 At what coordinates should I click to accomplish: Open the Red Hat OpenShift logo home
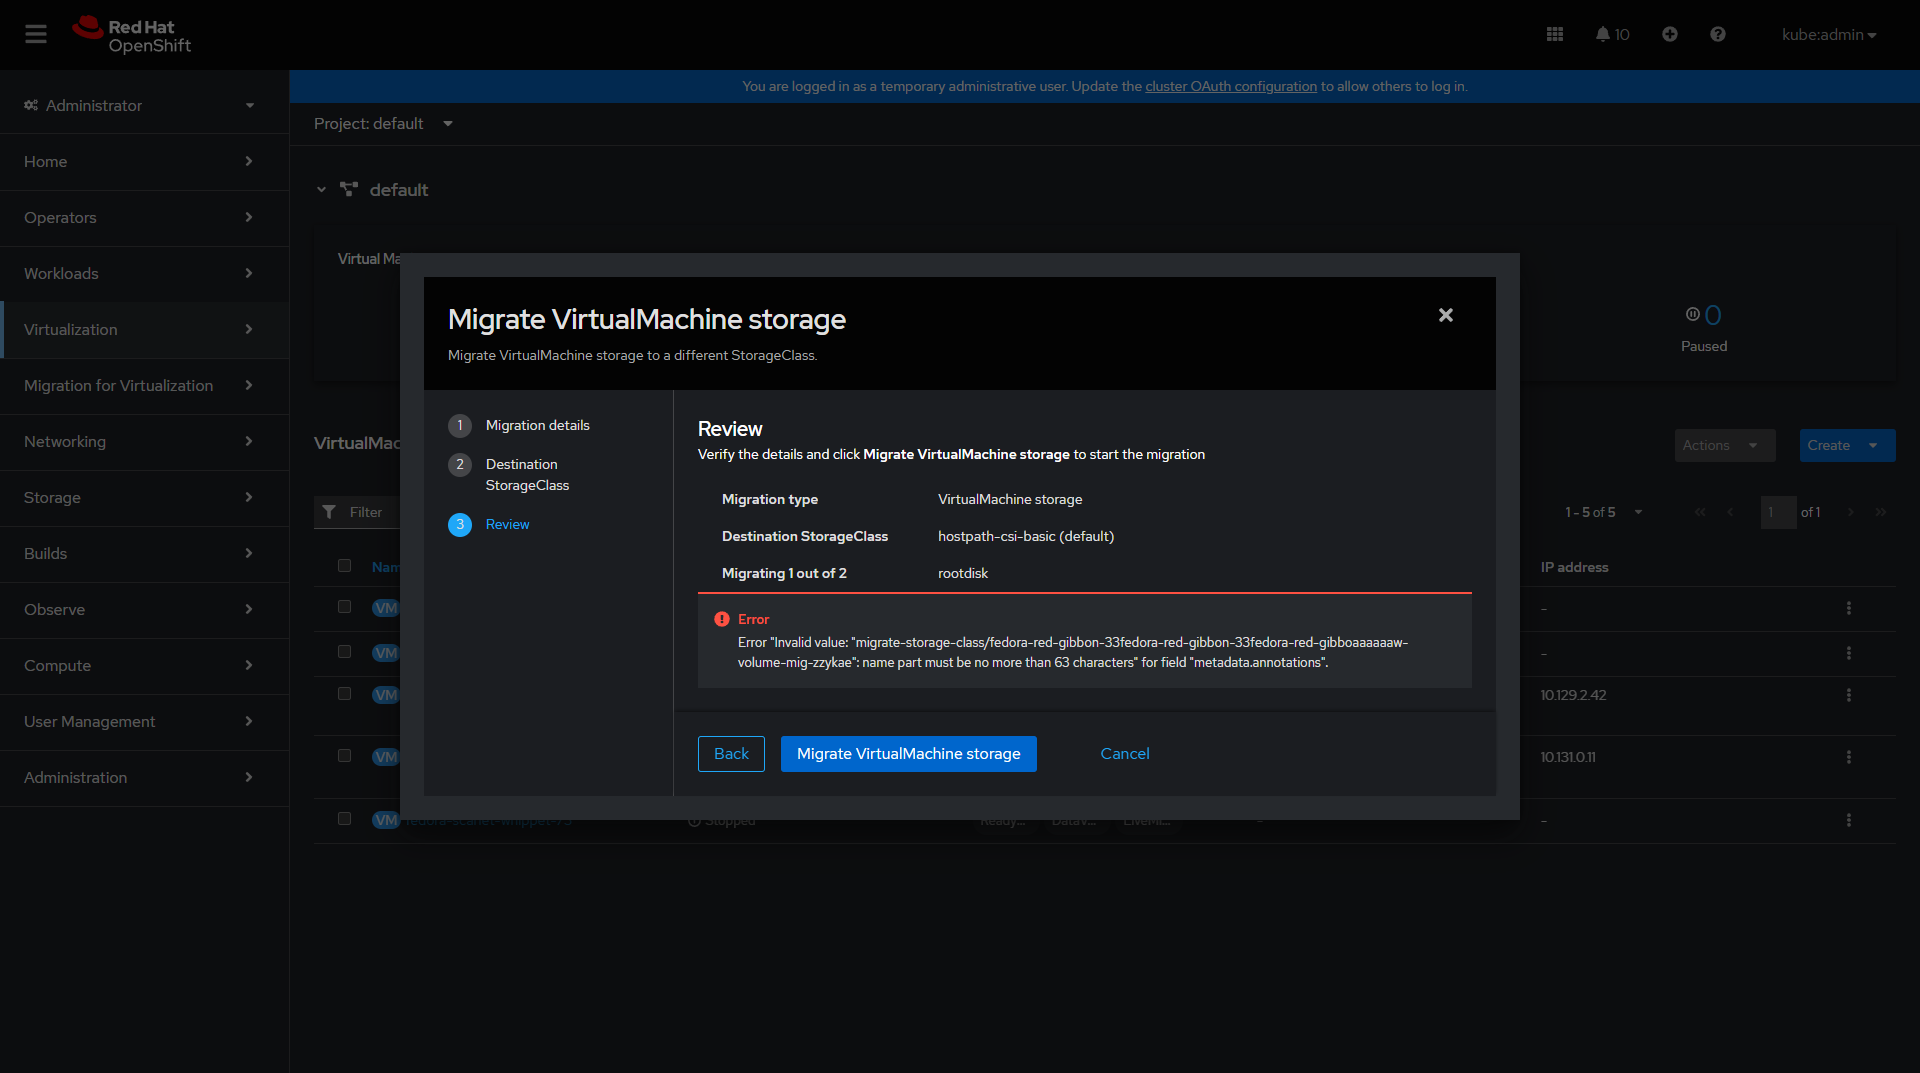(x=131, y=35)
